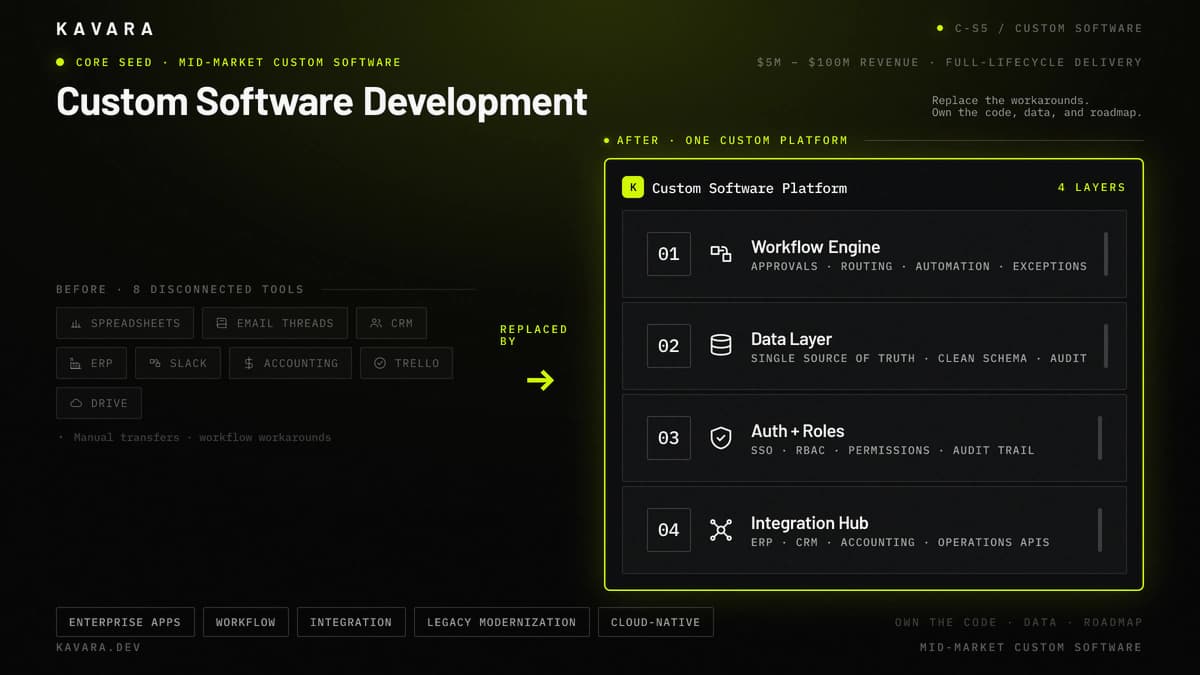This screenshot has height=675, width=1200.
Task: Click C-S5 / CUSTOM SOFTWARE label
Action: click(1048, 28)
